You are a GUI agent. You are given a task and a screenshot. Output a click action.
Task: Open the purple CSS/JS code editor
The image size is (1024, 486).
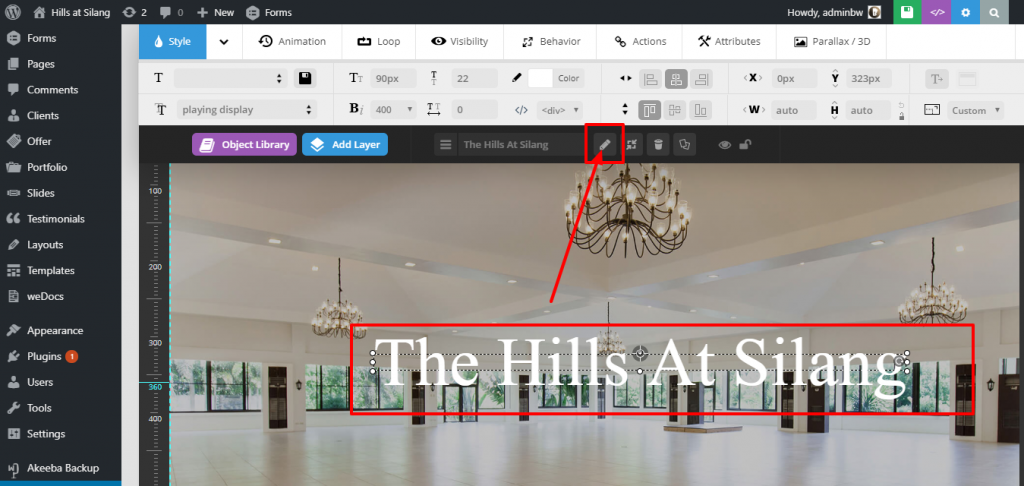click(936, 12)
